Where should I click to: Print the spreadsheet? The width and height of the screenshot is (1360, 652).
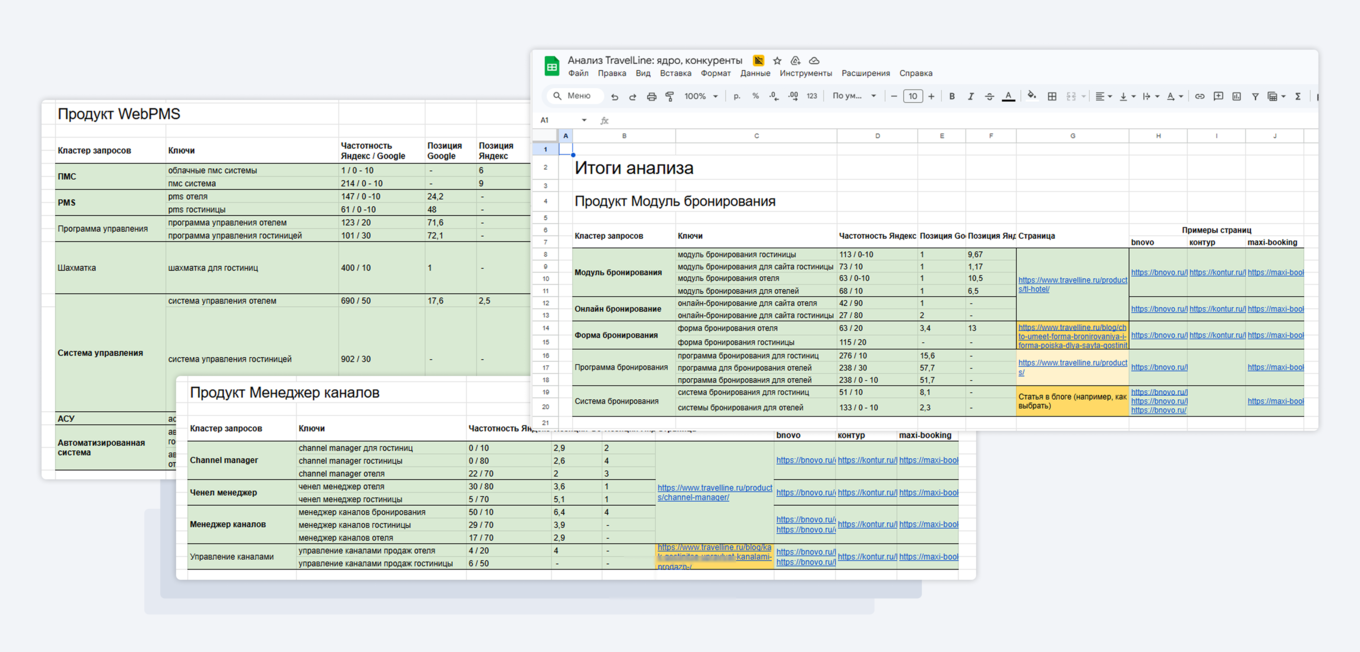(x=651, y=97)
